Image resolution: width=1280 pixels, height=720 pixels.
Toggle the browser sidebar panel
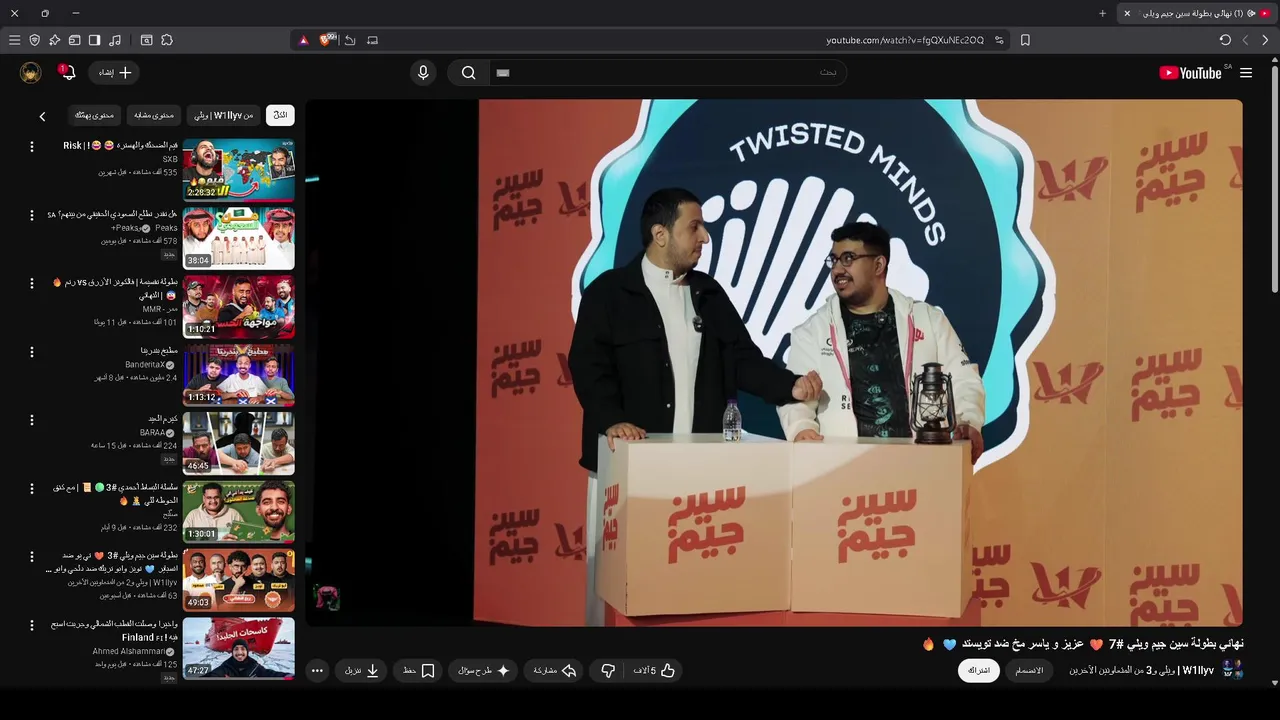click(94, 40)
